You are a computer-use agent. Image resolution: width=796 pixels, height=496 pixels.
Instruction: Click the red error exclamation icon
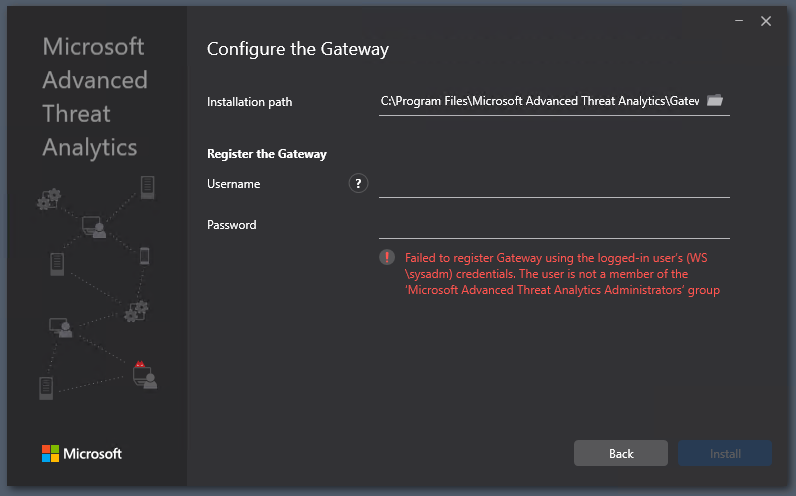point(387,257)
